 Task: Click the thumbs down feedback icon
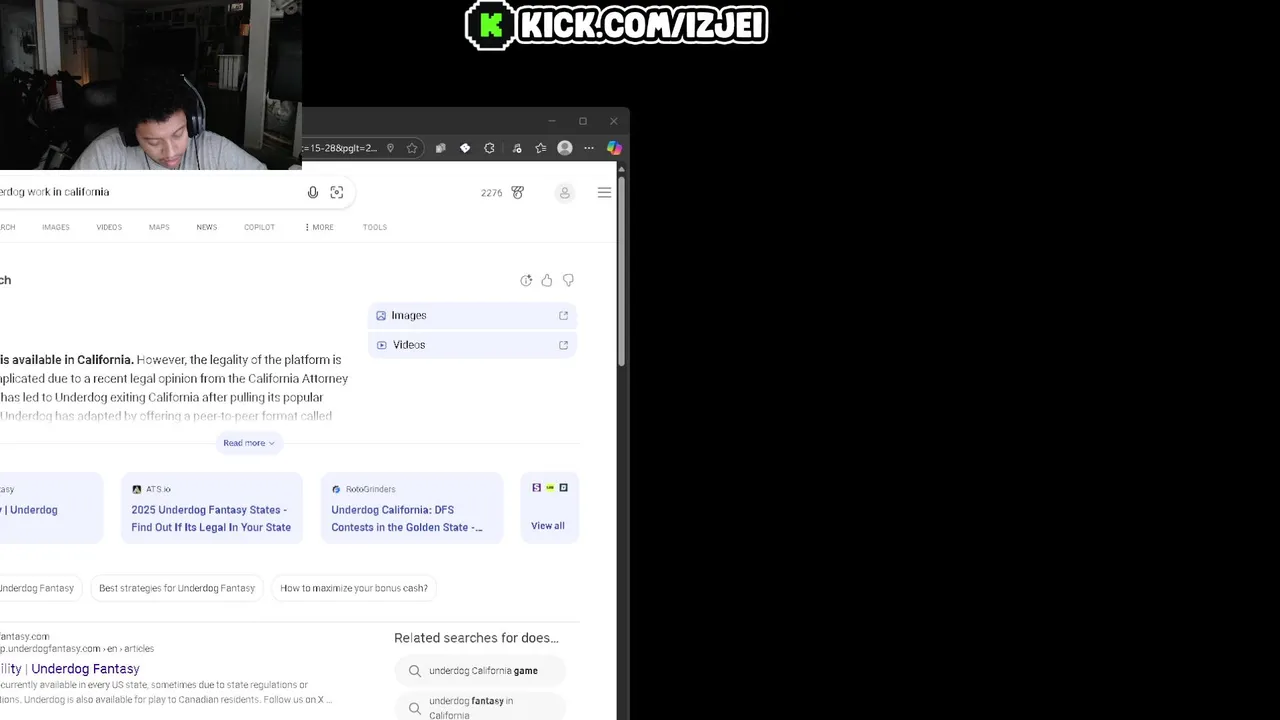[x=568, y=280]
